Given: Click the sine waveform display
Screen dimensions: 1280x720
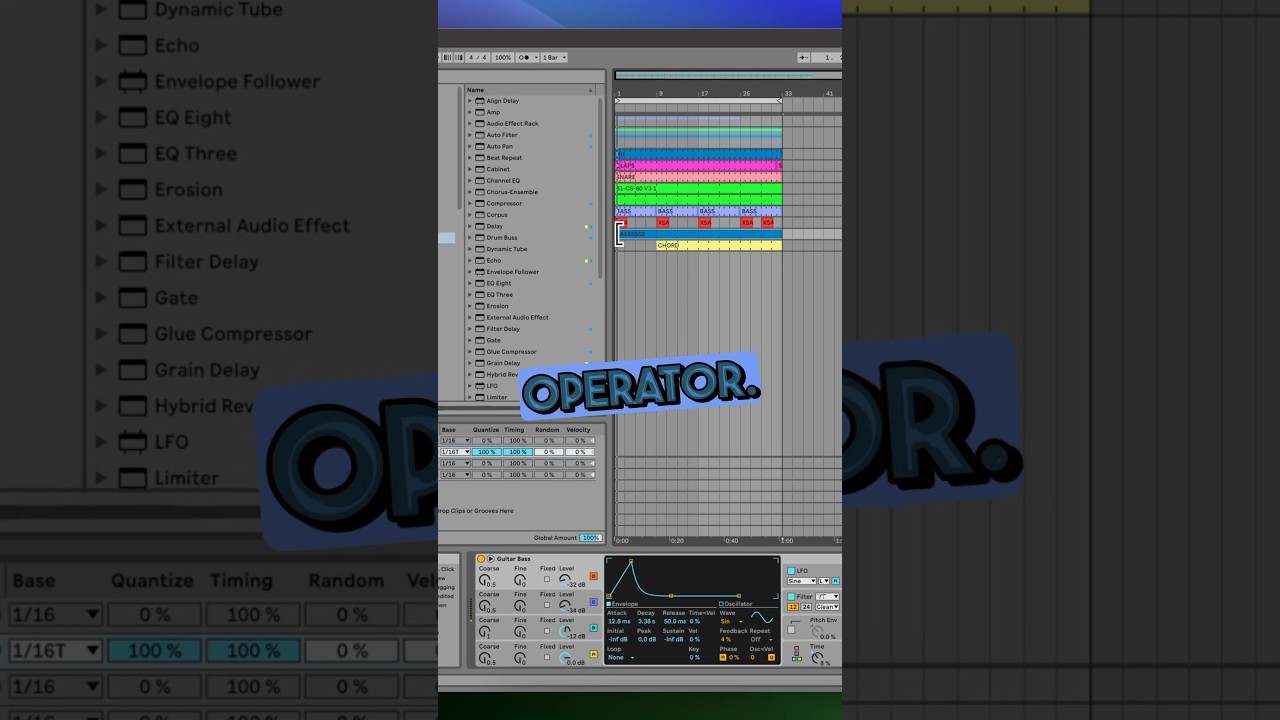Looking at the screenshot, I should [762, 617].
